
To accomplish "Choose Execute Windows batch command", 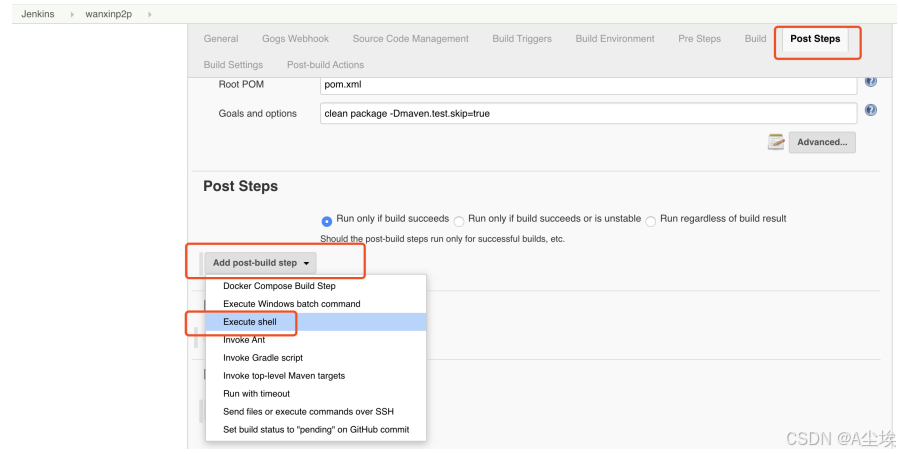I will tap(316, 304).
